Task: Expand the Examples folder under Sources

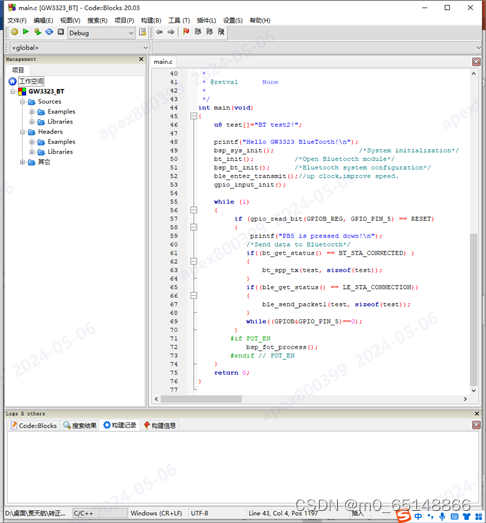Action: (x=32, y=111)
